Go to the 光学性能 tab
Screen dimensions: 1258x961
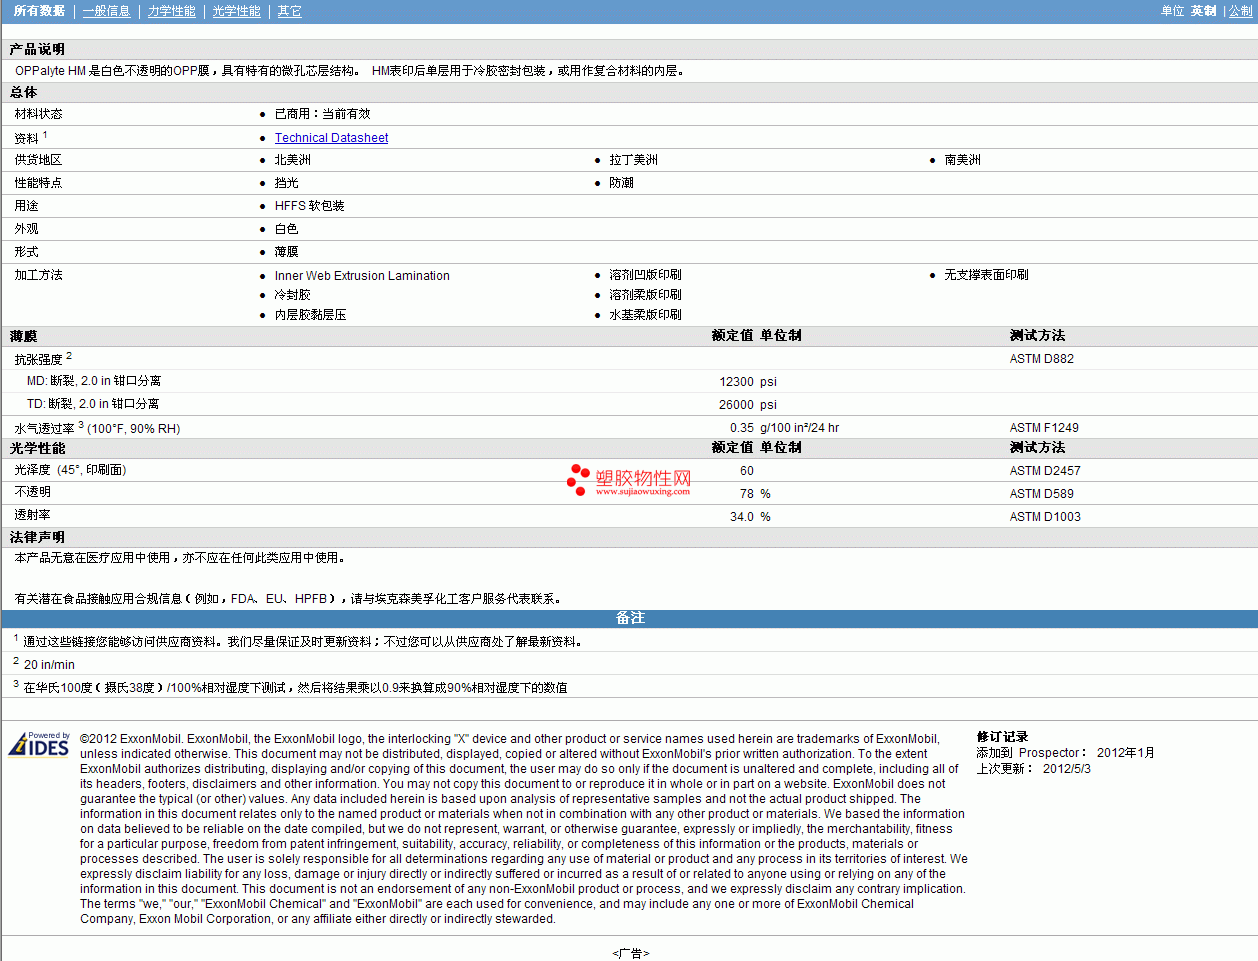click(237, 11)
